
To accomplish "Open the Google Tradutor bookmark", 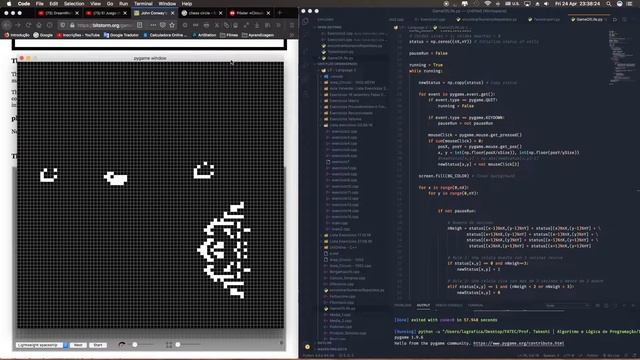I will 121,35.
